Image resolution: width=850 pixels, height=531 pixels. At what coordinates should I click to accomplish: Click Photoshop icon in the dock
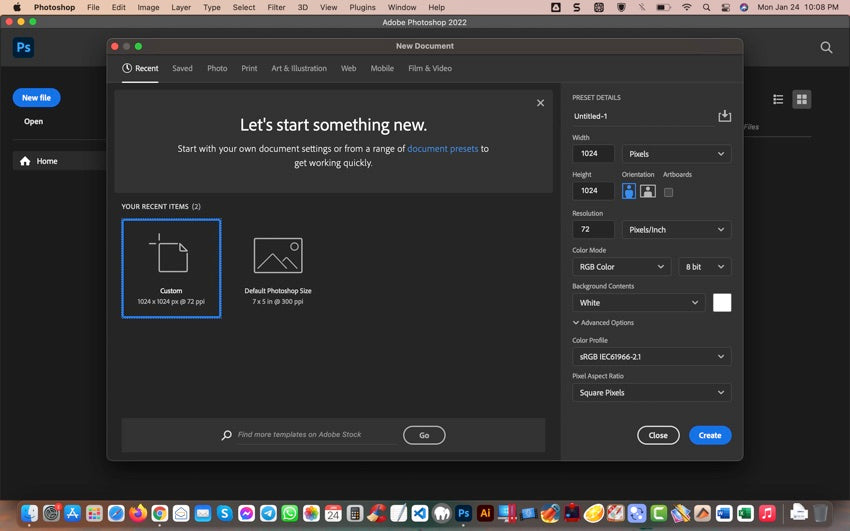[463, 513]
